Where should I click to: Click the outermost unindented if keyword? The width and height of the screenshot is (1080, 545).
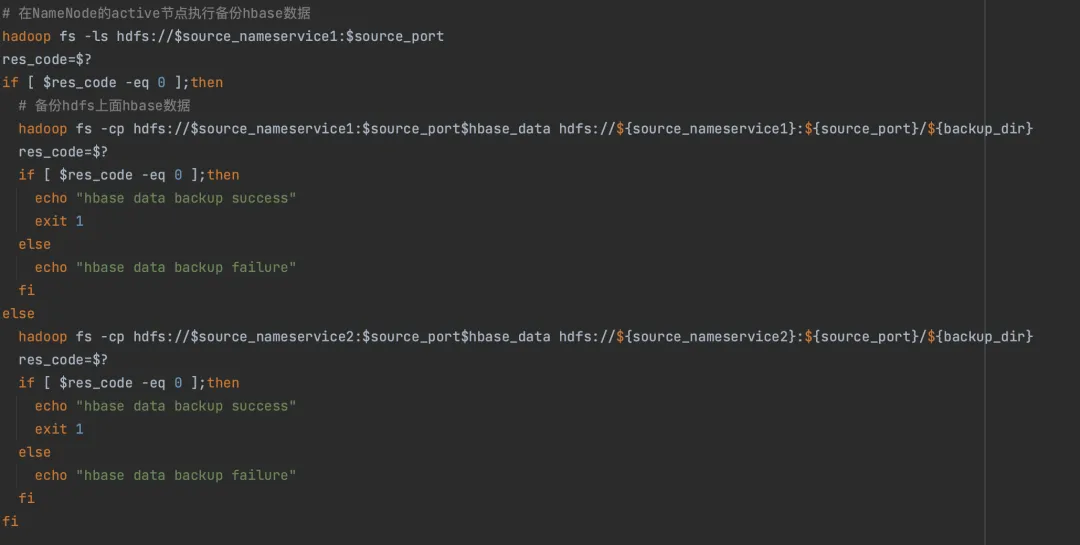tap(10, 82)
